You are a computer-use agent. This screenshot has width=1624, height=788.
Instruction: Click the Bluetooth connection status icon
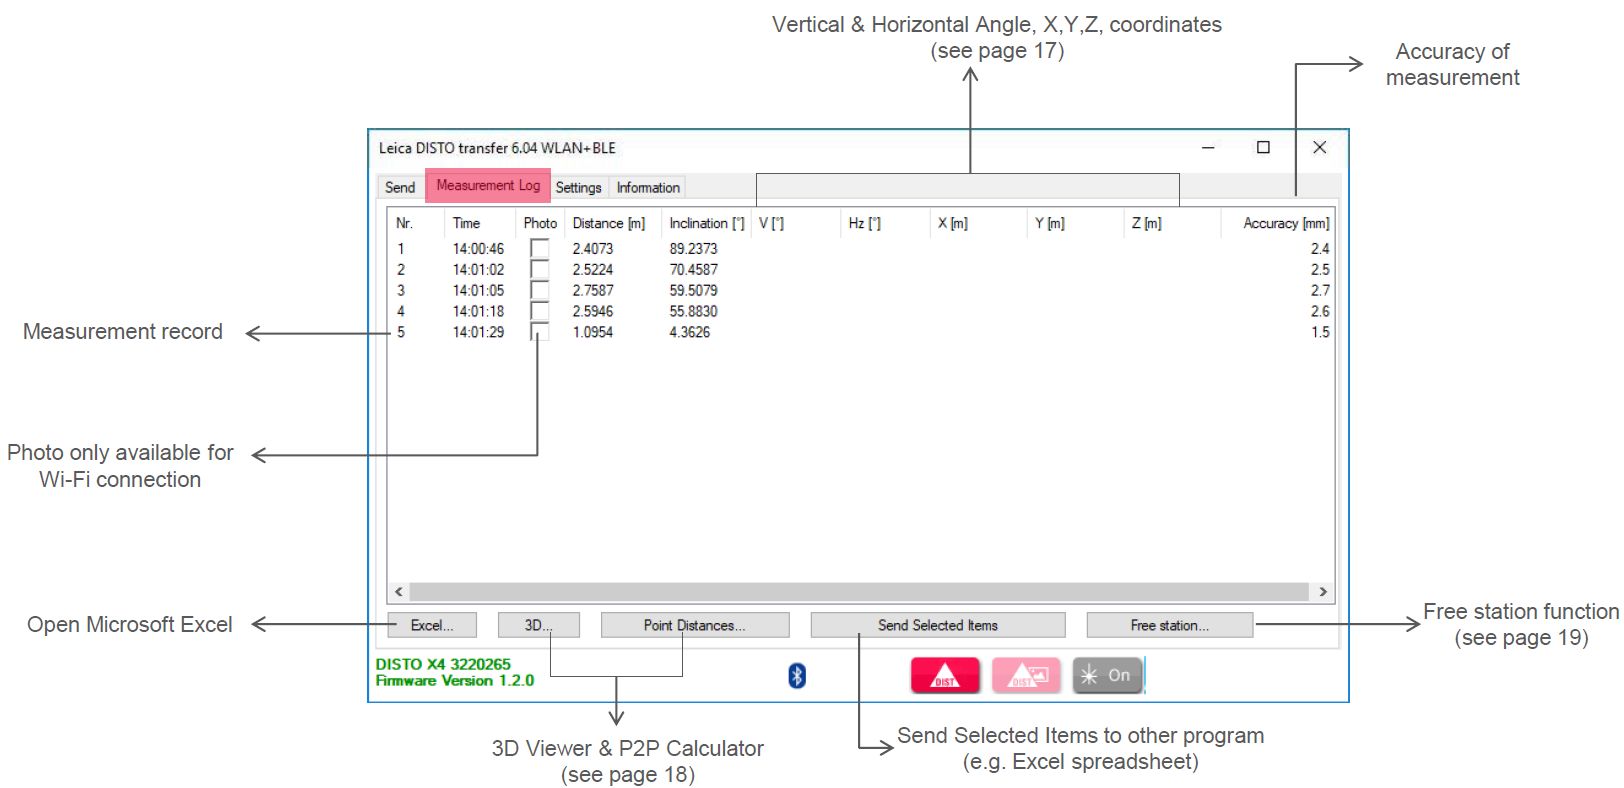point(797,676)
